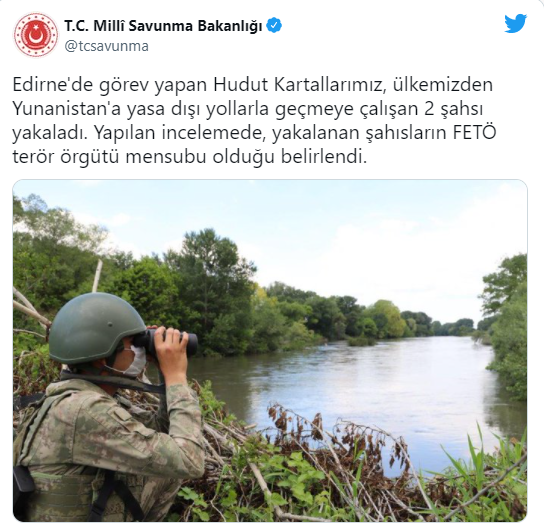
Task: Click the binoculars held by the soldier
Action: (x=167, y=342)
